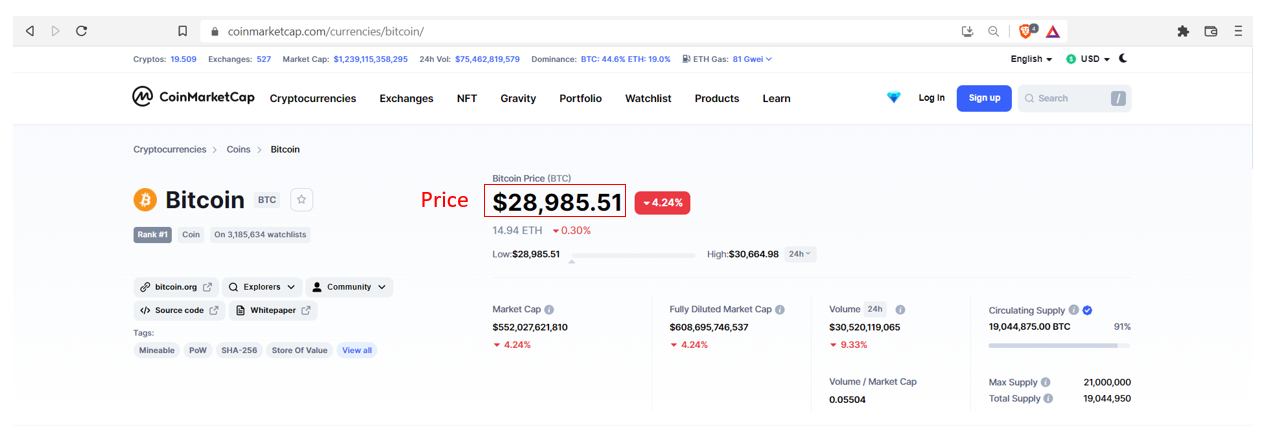Click the SHA-256 tag
Viewport: 1261px width, 433px height.
239,350
